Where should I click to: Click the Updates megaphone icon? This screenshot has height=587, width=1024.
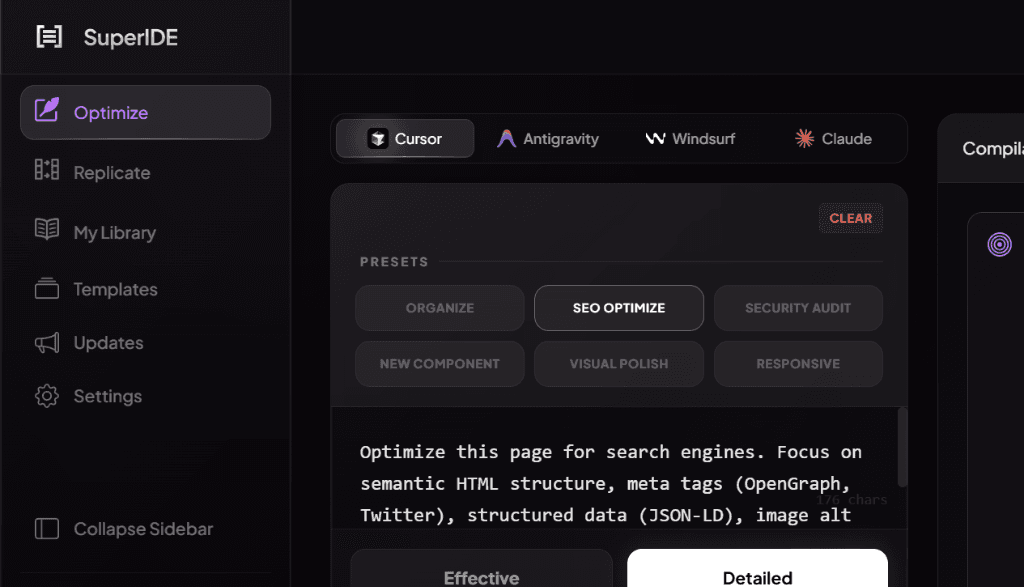[46, 342]
